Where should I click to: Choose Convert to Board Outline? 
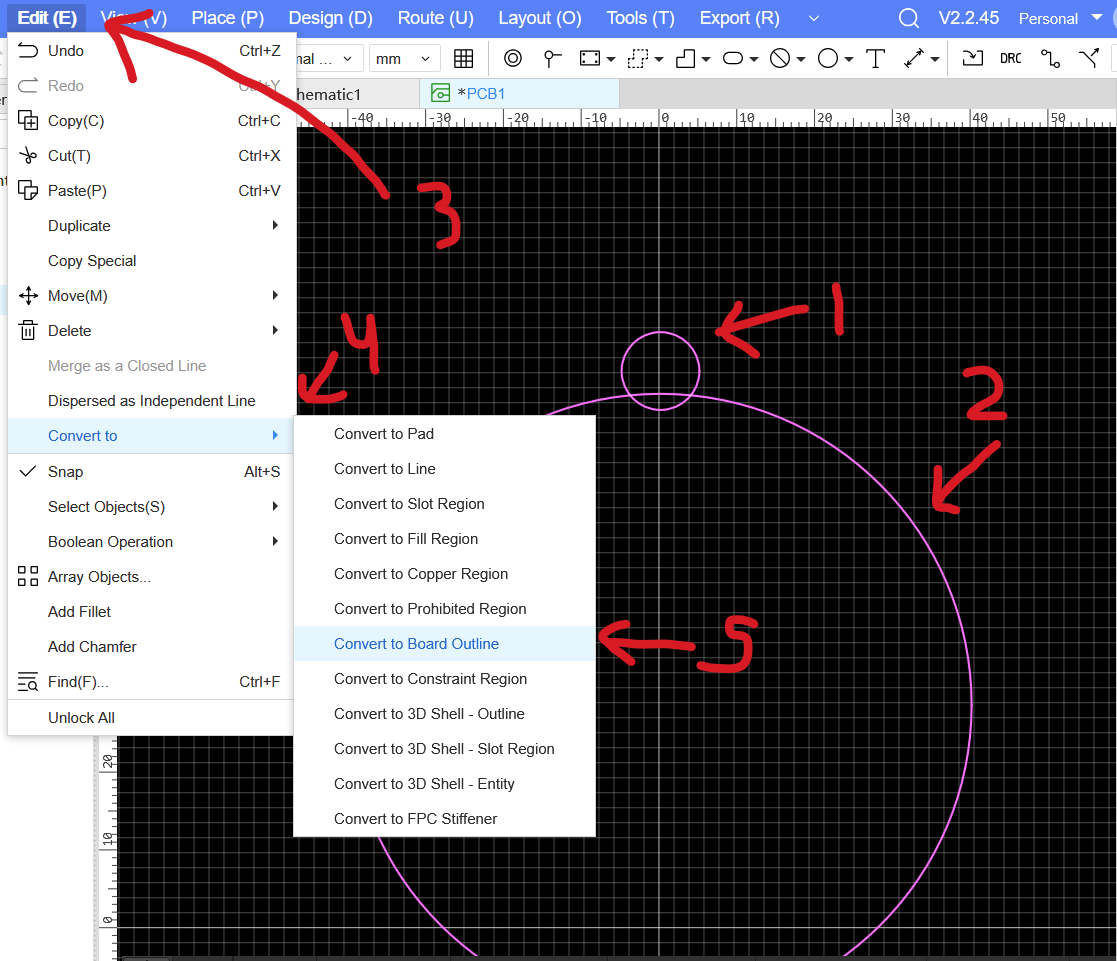coord(416,644)
